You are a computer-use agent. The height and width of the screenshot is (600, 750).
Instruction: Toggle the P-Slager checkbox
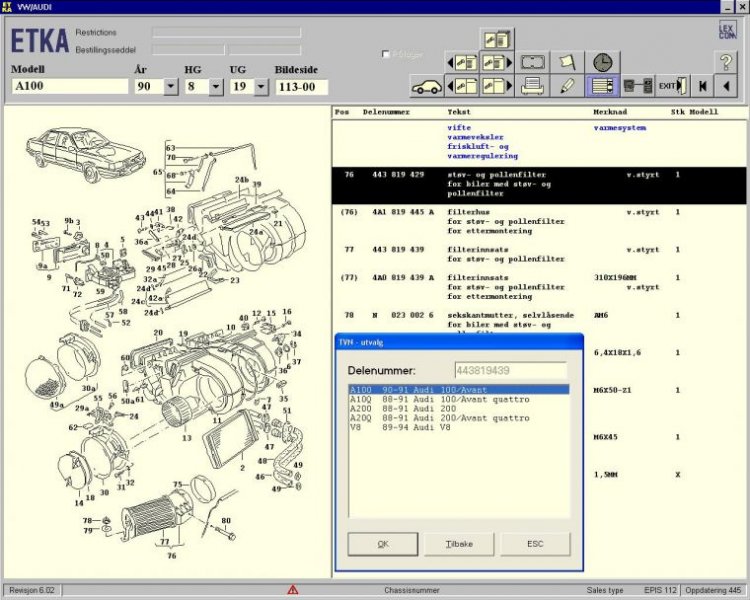coord(387,54)
